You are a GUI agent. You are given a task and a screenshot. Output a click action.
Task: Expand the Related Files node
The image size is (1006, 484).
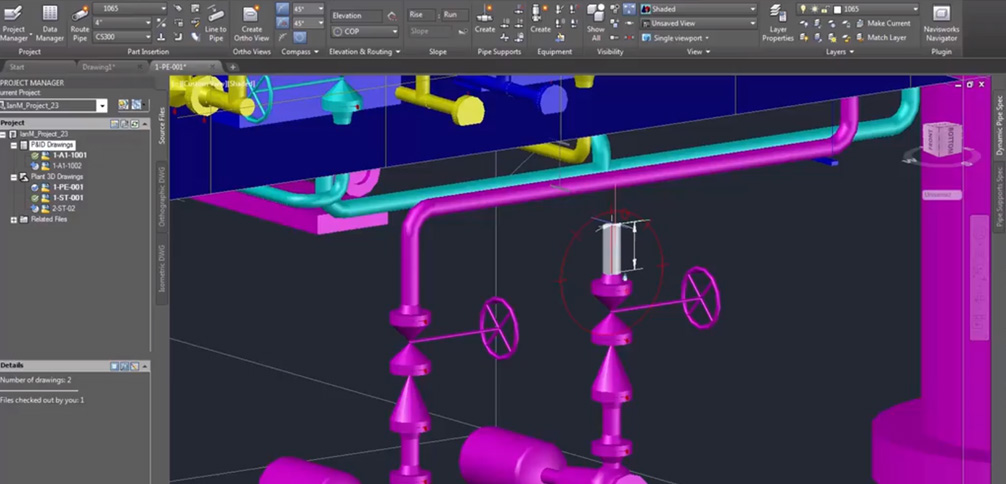pyautogui.click(x=14, y=220)
